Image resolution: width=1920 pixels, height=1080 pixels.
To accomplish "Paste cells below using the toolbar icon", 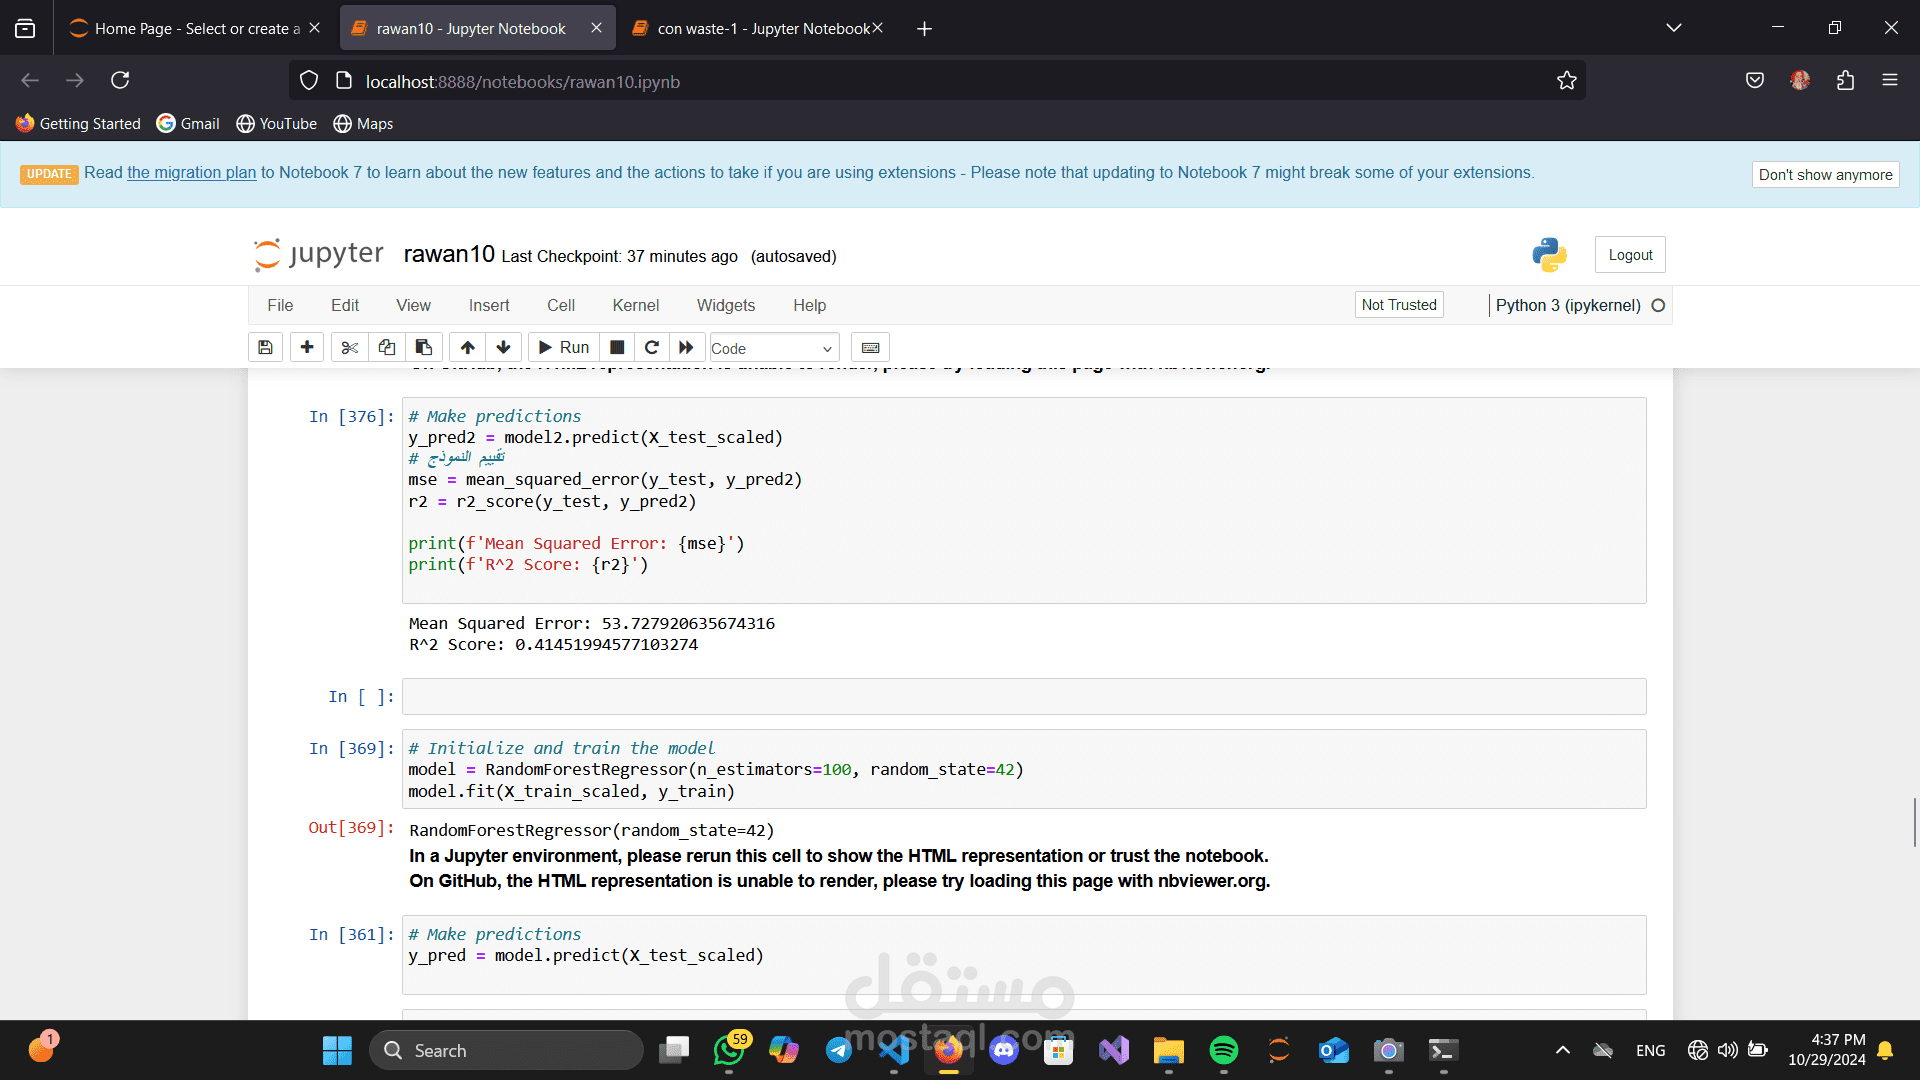I will click(x=424, y=347).
